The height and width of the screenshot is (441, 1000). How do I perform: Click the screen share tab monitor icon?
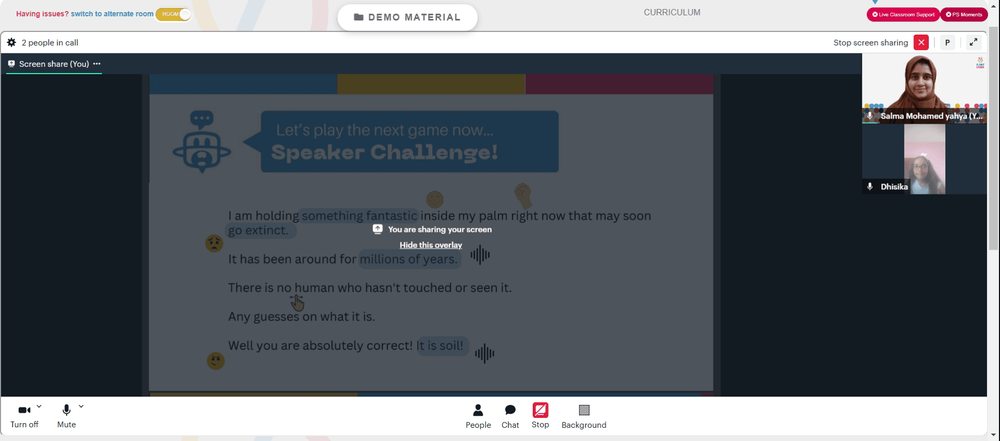11,64
